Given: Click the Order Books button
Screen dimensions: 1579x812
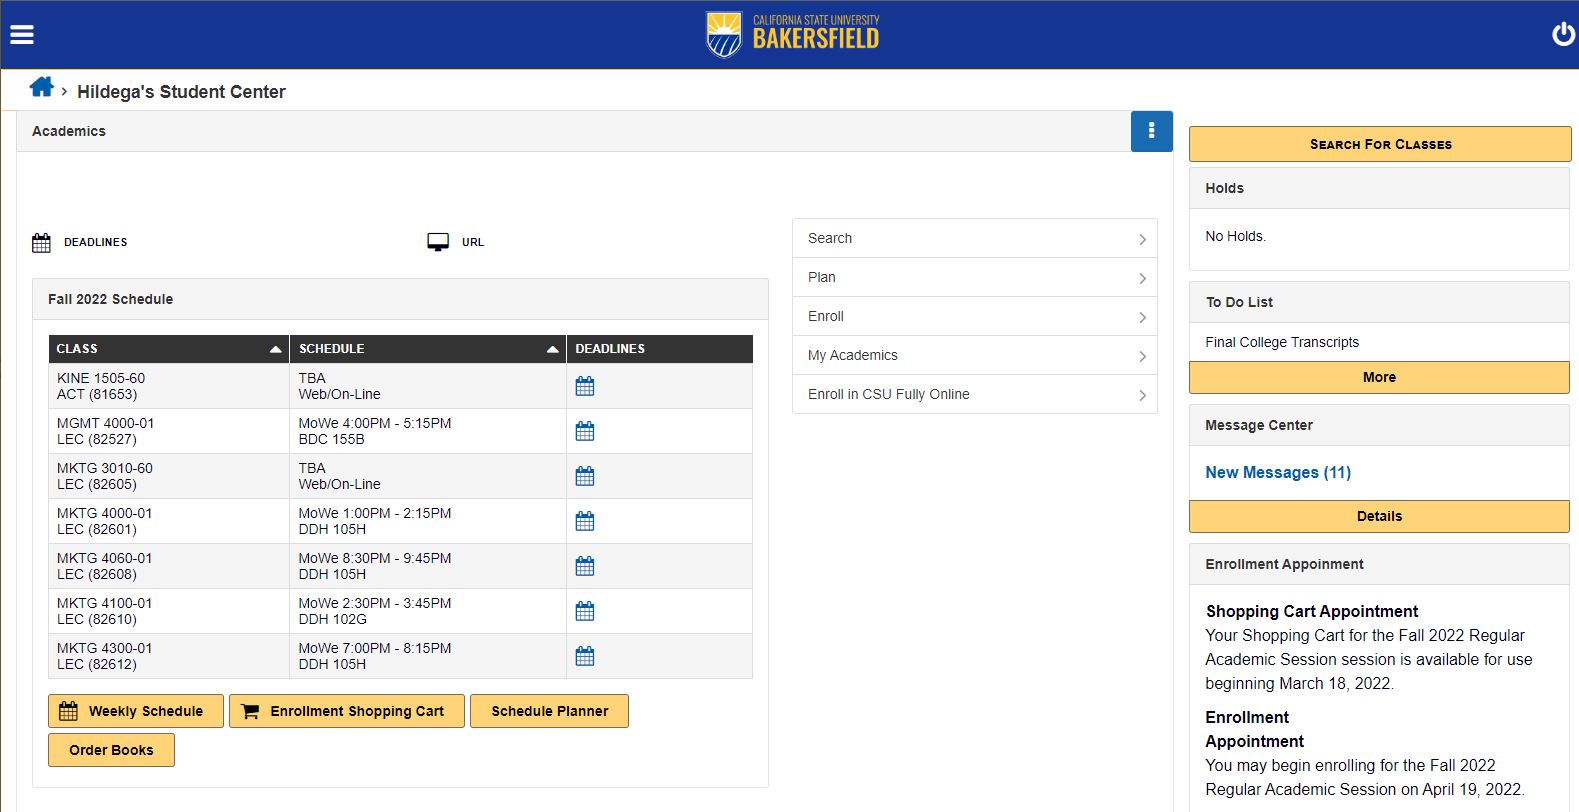Looking at the screenshot, I should tap(111, 750).
